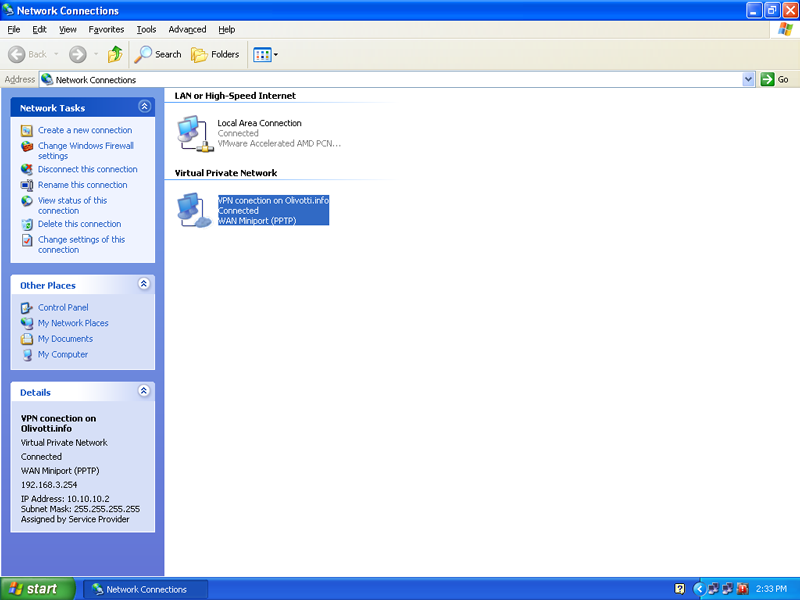Open the Views dropdown button
The image size is (800, 600).
[x=266, y=55]
